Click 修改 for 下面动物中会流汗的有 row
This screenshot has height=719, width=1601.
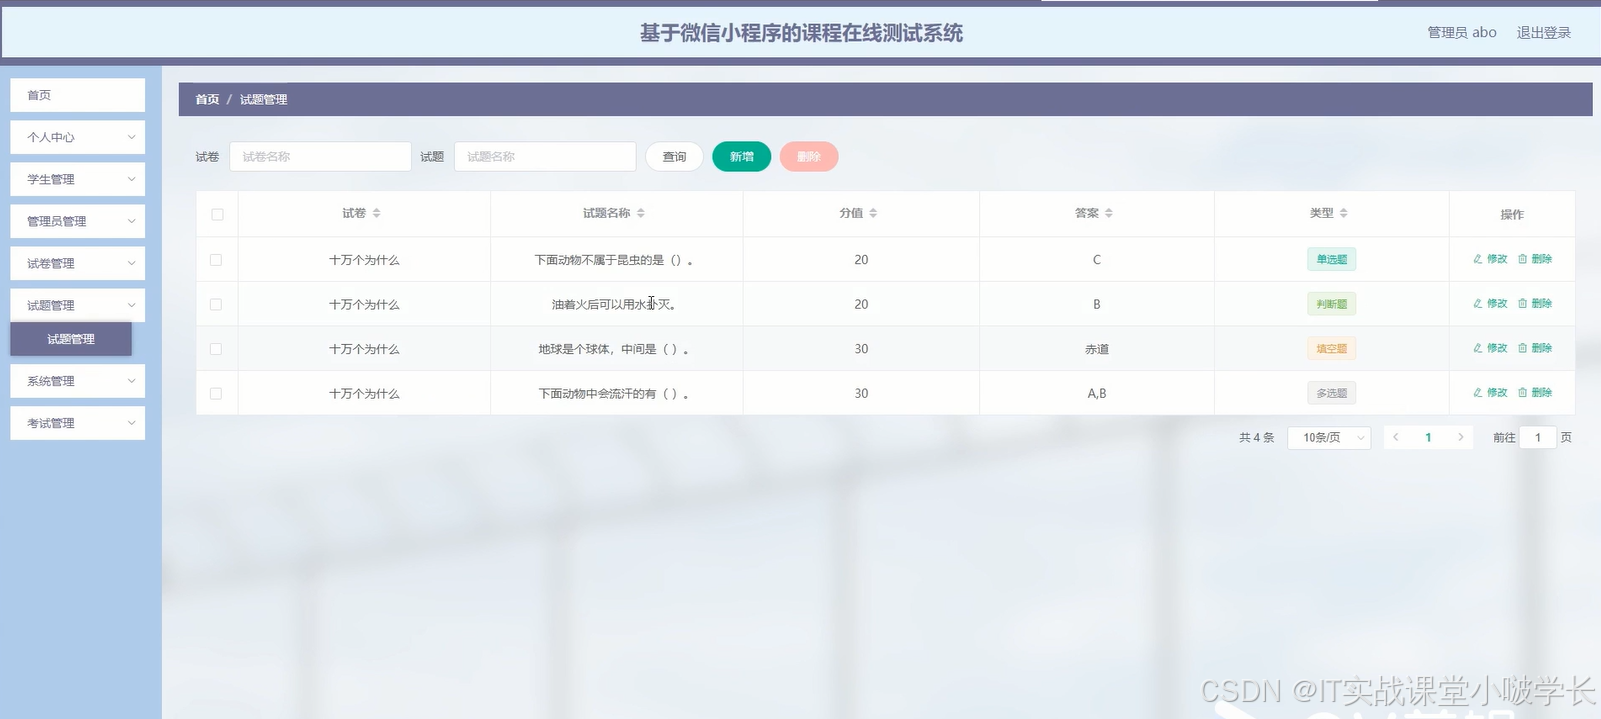1490,393
